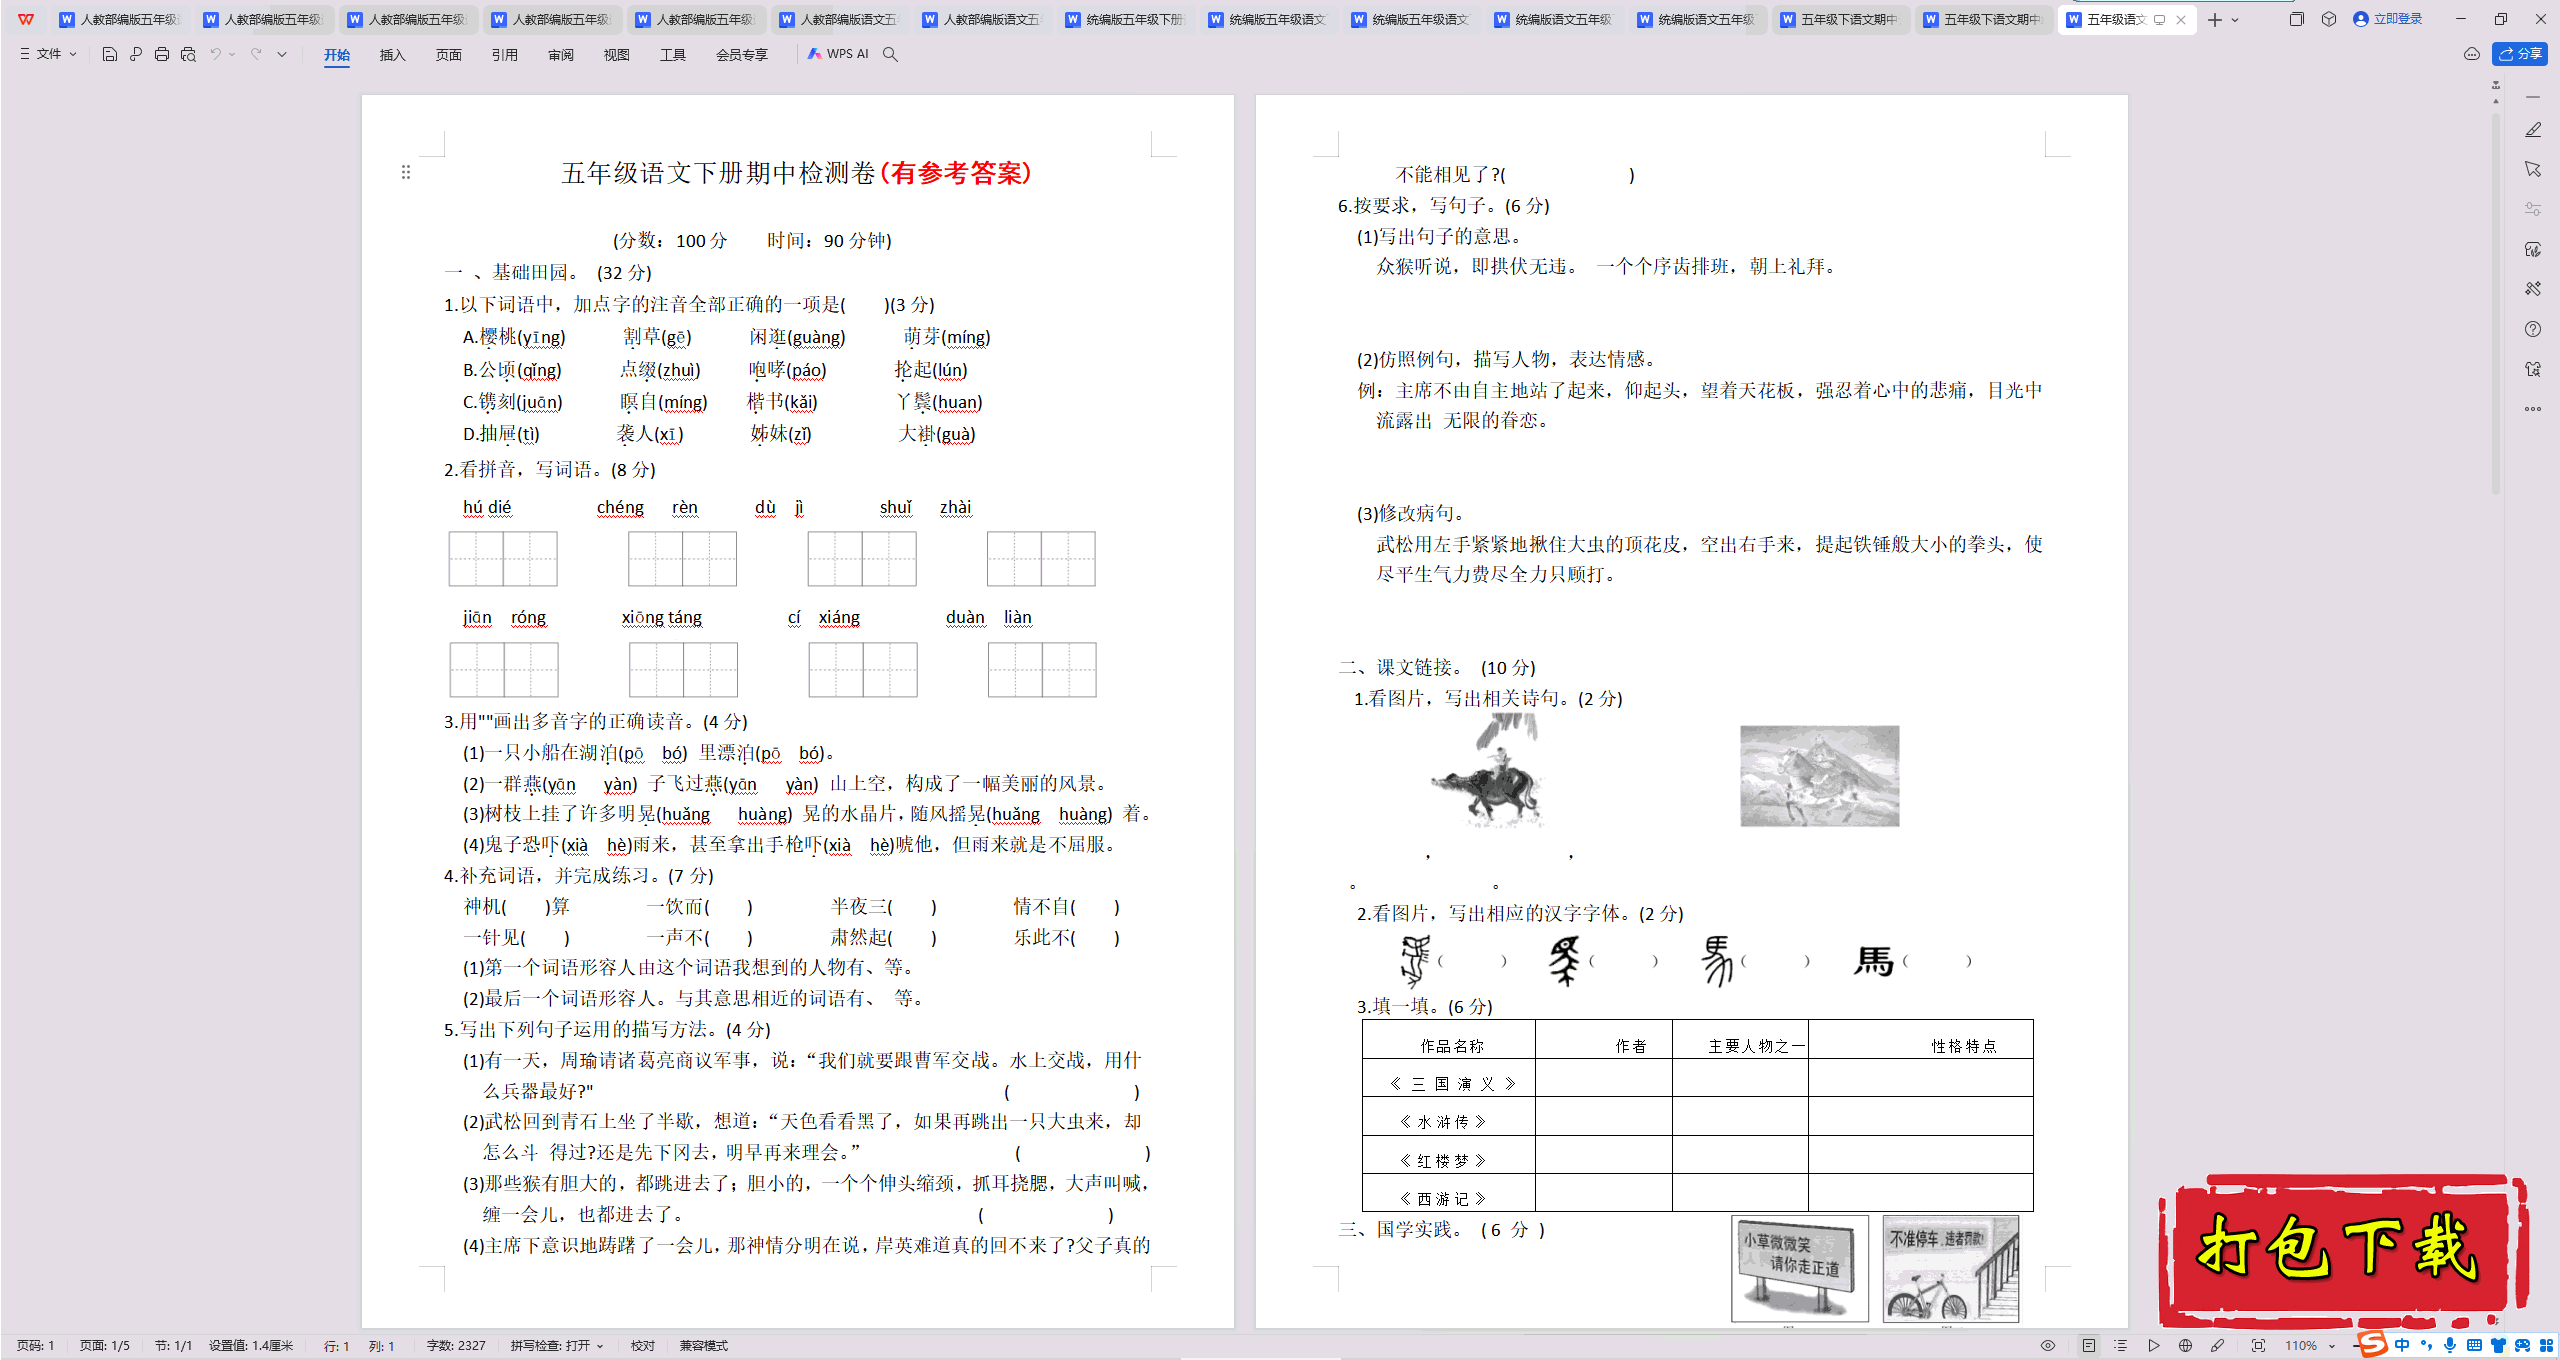The height and width of the screenshot is (1360, 2560).
Task: Start reading play mode in status bar
Action: pyautogui.click(x=2154, y=1346)
